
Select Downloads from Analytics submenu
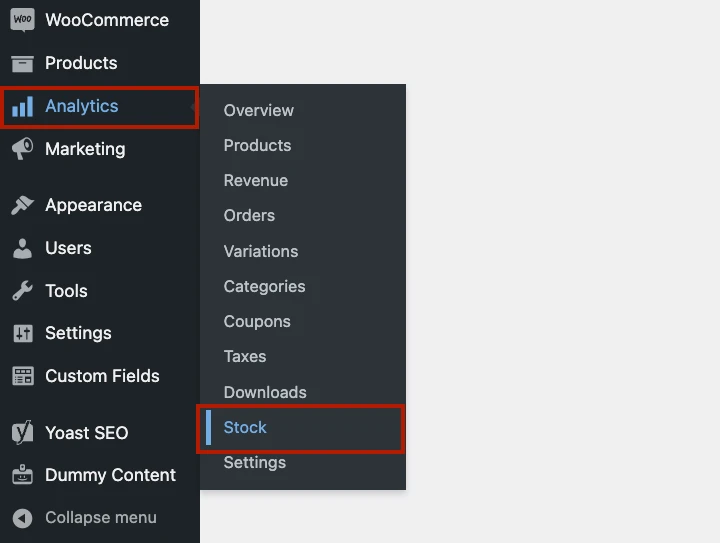(265, 392)
